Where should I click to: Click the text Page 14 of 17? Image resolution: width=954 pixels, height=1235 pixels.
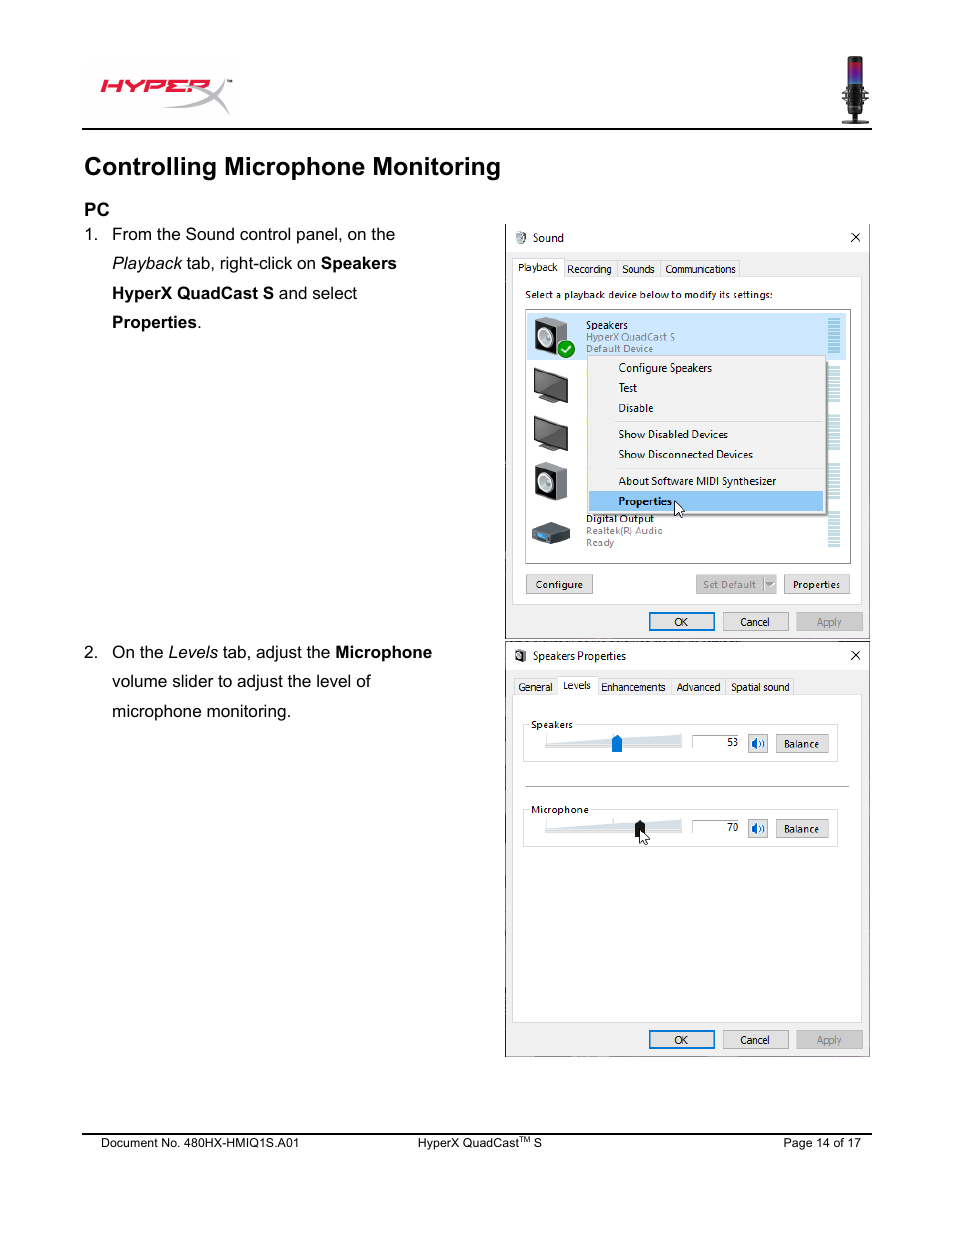coord(822,1143)
